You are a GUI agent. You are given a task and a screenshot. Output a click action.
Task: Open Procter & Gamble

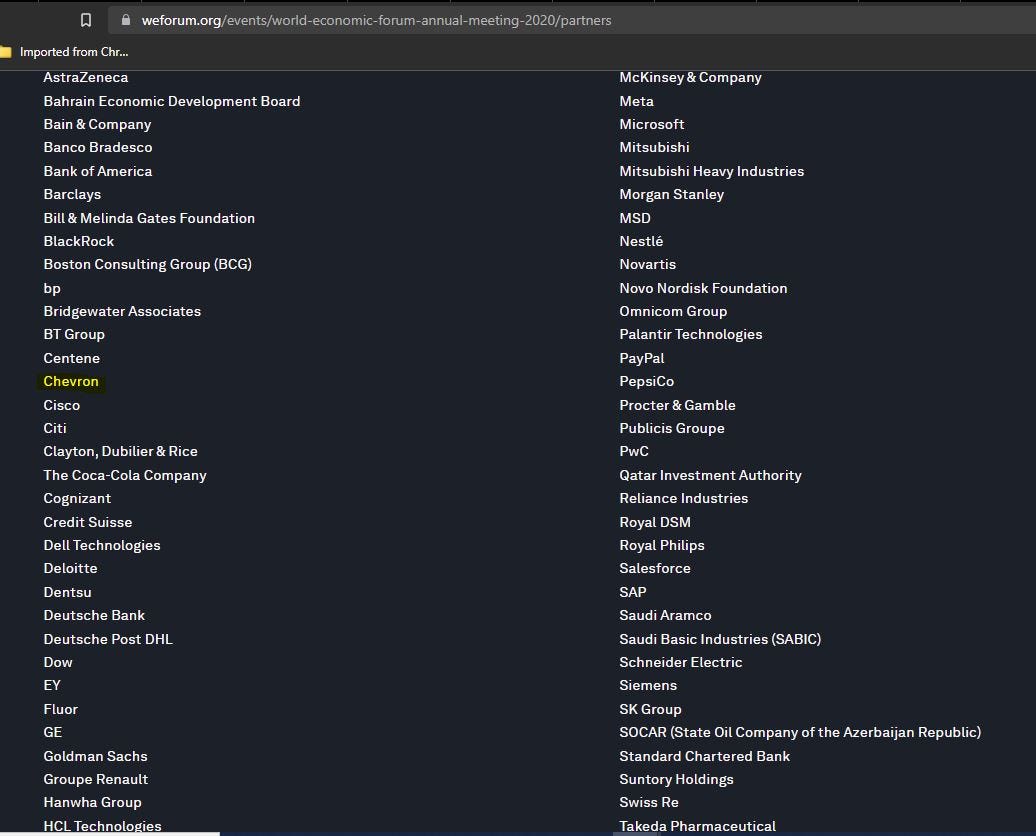pos(677,405)
